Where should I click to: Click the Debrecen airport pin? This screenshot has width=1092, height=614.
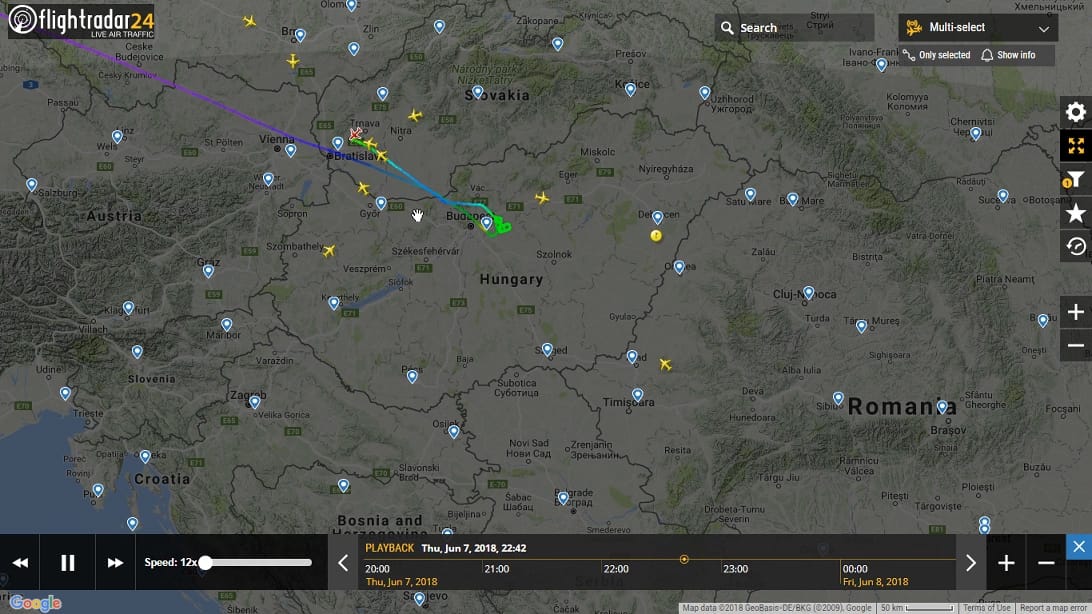(657, 218)
